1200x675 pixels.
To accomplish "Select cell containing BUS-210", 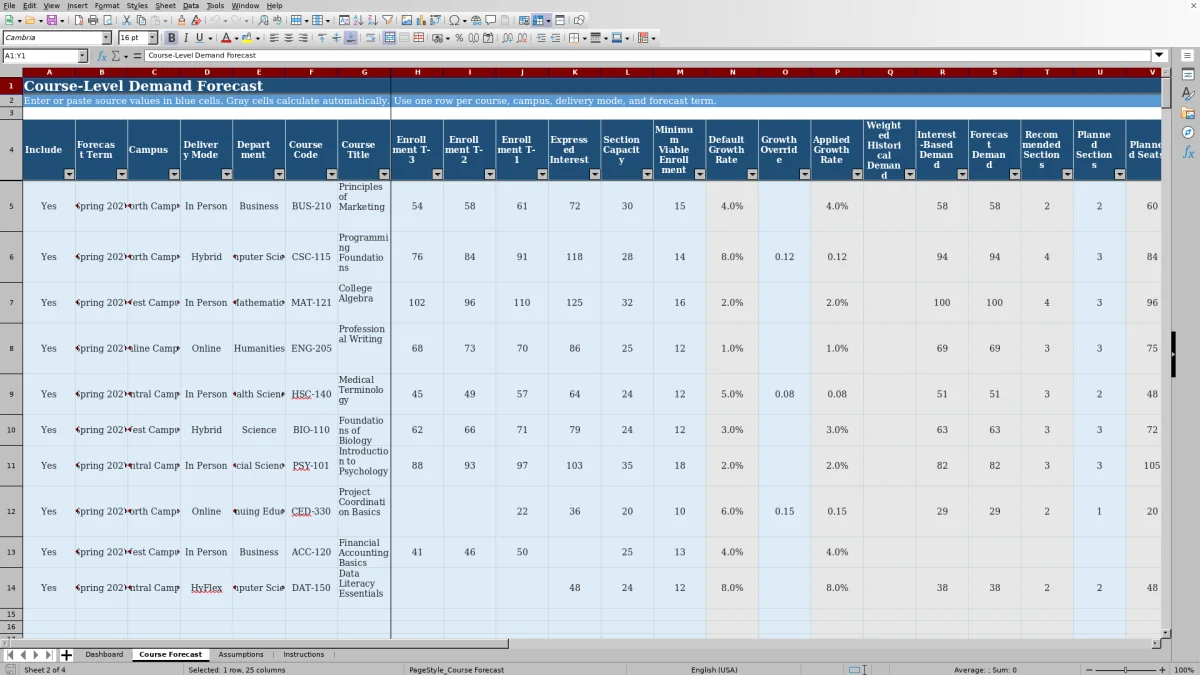I will (311, 206).
